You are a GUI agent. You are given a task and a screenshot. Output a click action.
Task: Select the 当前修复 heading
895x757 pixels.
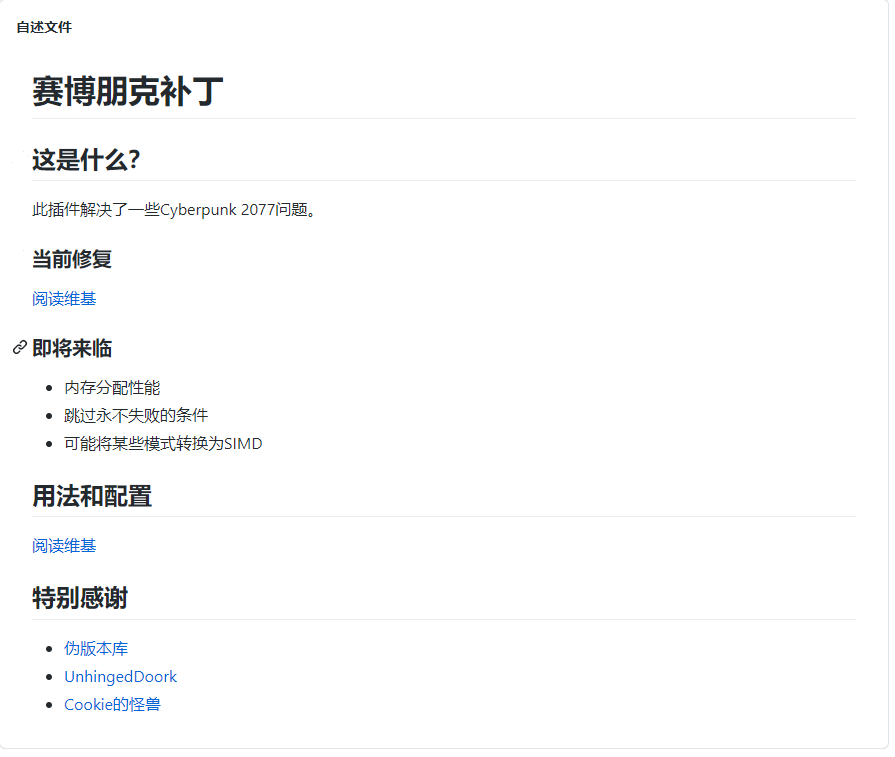tap(72, 259)
